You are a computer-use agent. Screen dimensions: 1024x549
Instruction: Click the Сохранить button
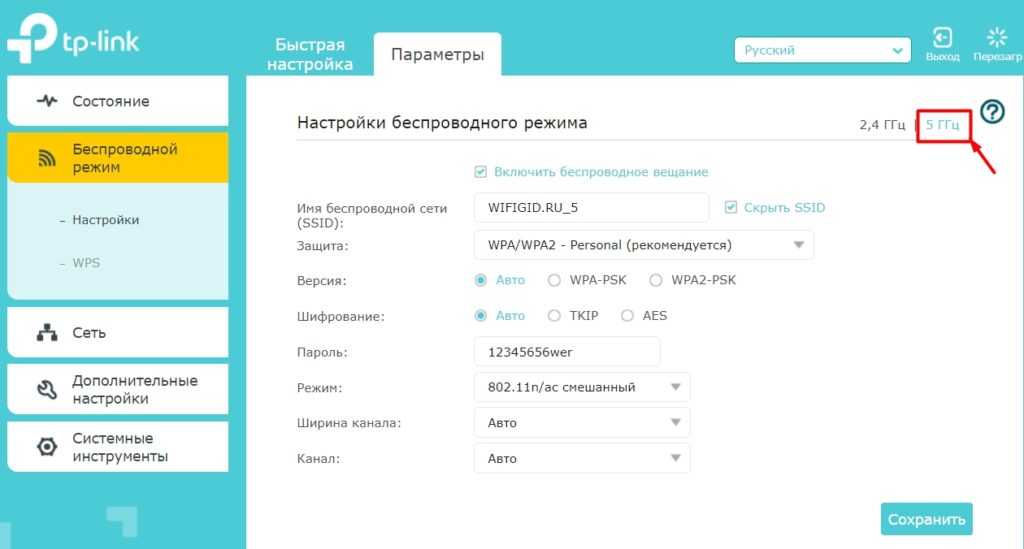926,520
